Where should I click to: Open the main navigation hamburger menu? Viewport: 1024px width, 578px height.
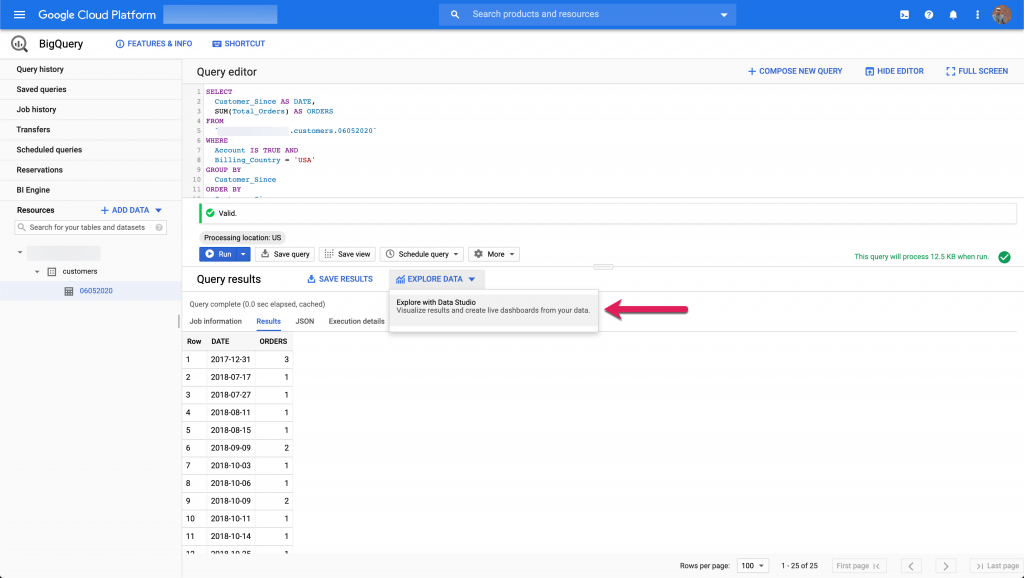pyautogui.click(x=20, y=14)
